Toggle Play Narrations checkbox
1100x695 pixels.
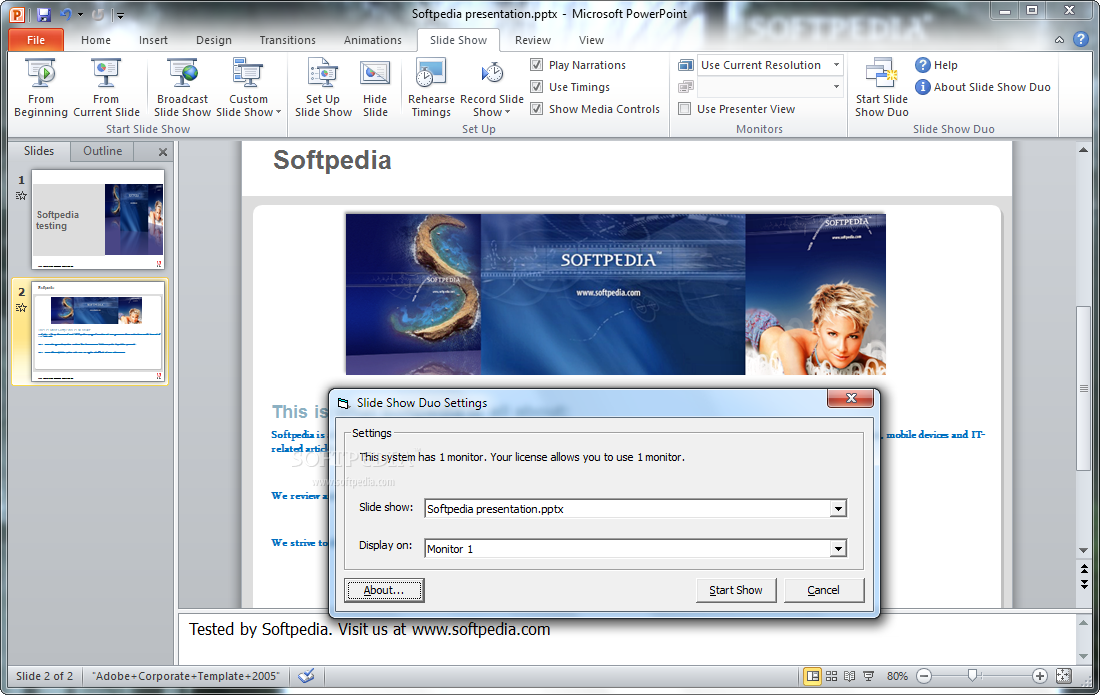tap(537, 65)
